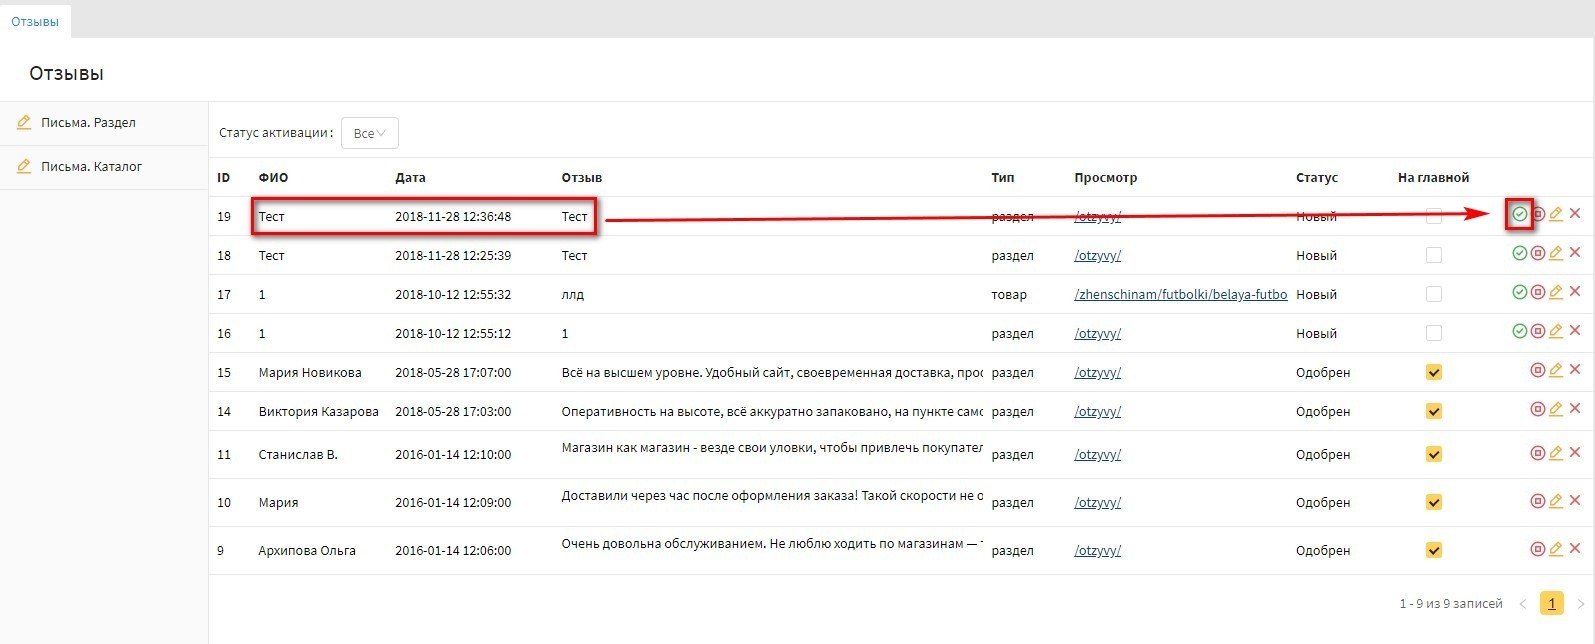Approve review ID 19 with green checkmark
This screenshot has width=1595, height=644.
pos(1519,214)
